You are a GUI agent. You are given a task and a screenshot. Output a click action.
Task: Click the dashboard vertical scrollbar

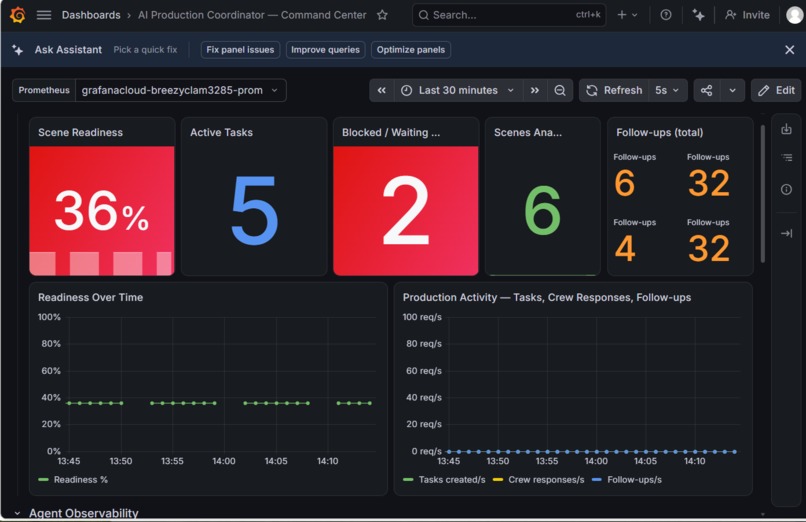coord(762,194)
